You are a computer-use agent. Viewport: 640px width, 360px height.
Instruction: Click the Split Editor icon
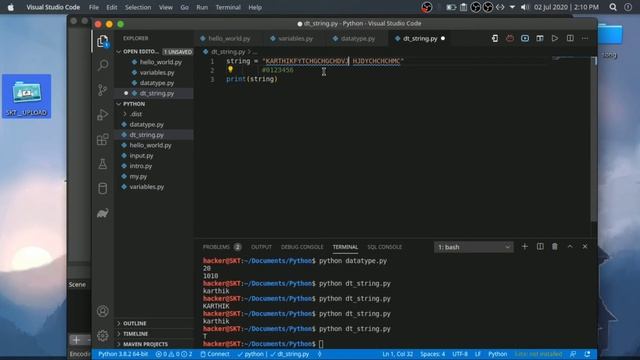[x=570, y=38]
